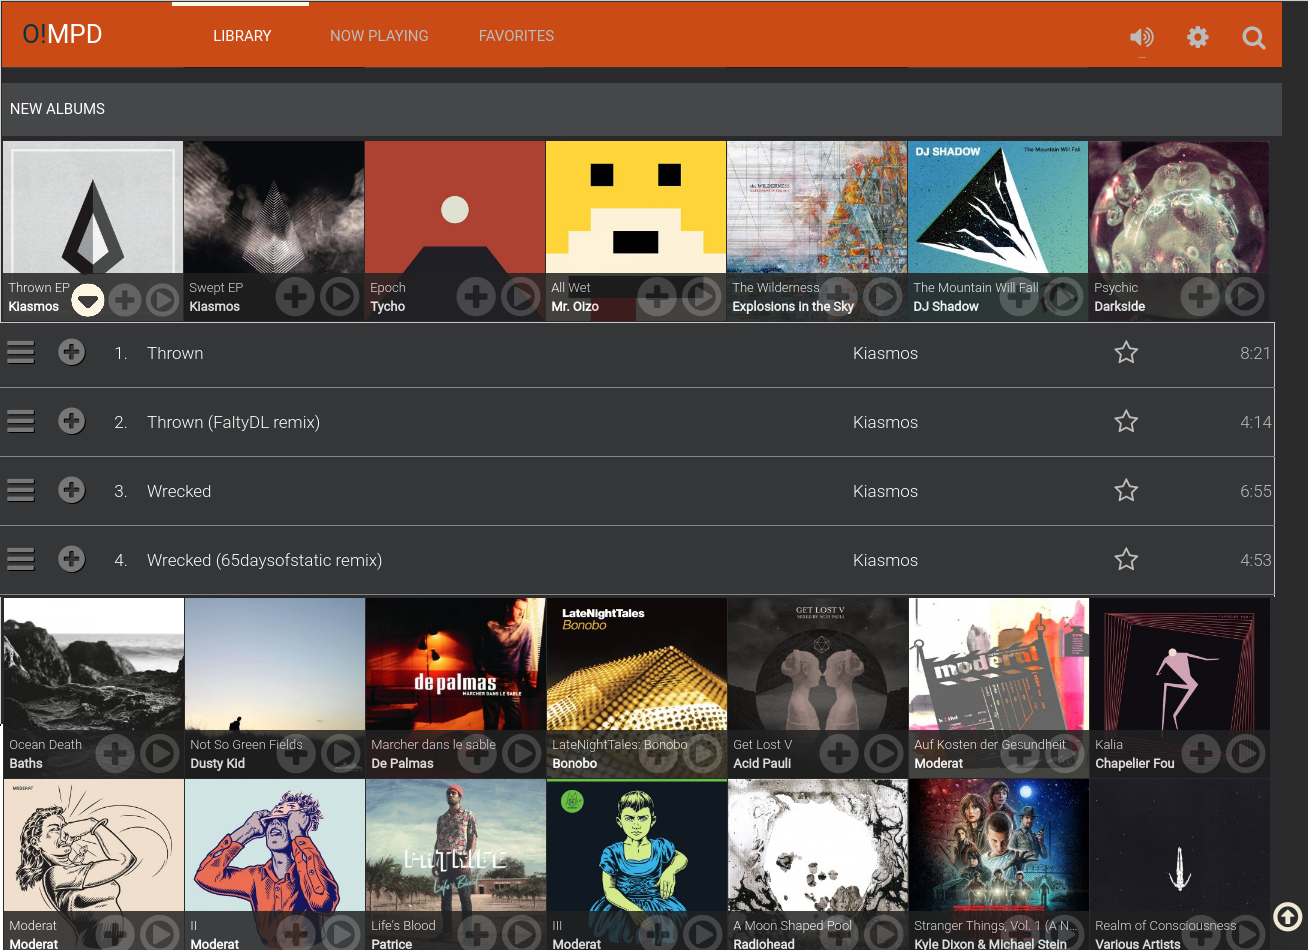Play Marcher dans le sable album
The image size is (1308, 950).
(522, 754)
